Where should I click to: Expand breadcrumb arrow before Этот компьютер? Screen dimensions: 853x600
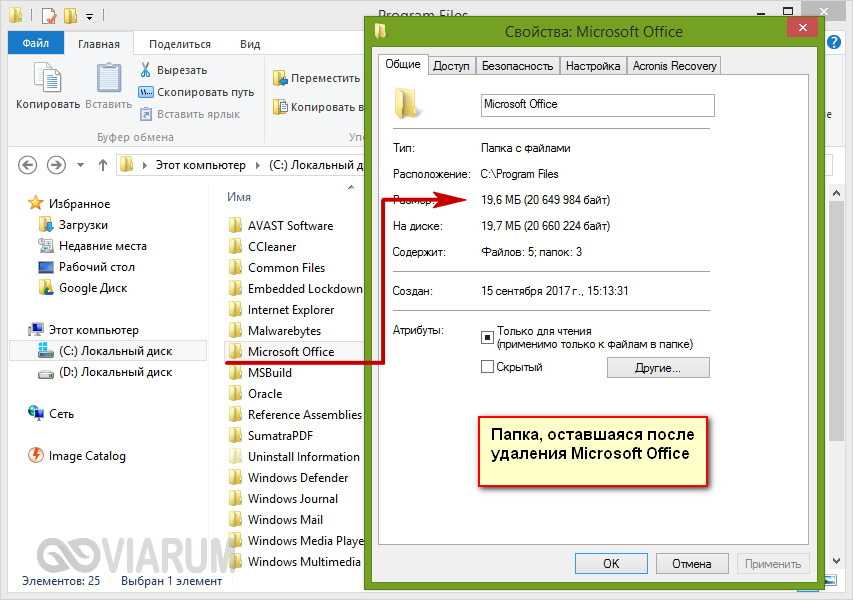point(145,165)
